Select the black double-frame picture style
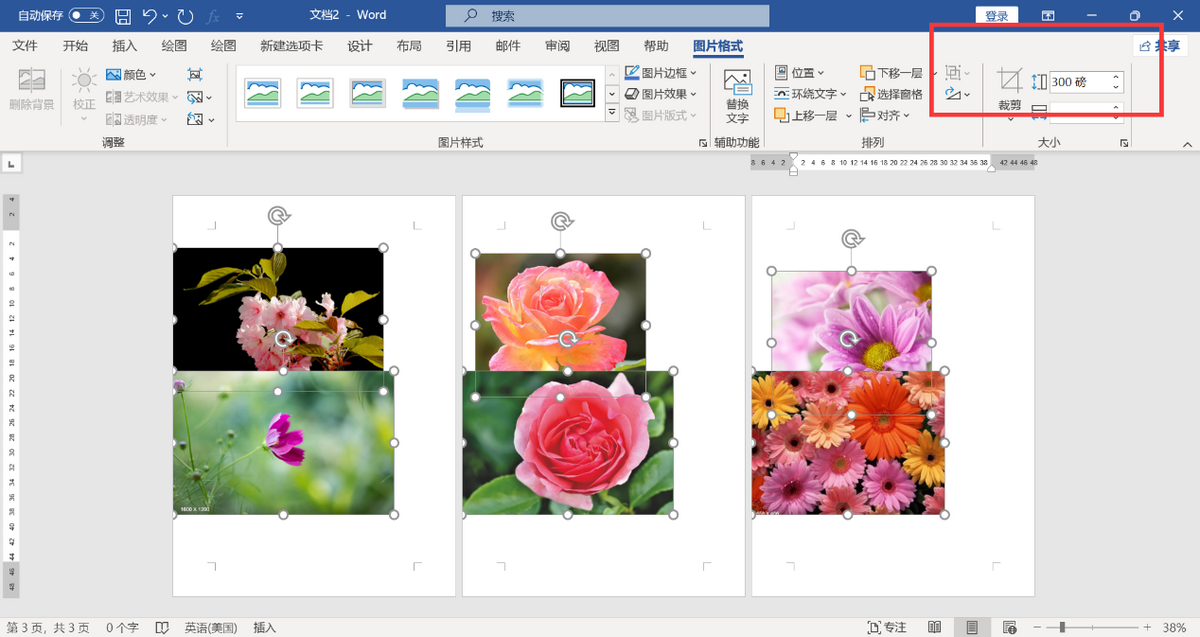The image size is (1200, 637). coord(577,93)
